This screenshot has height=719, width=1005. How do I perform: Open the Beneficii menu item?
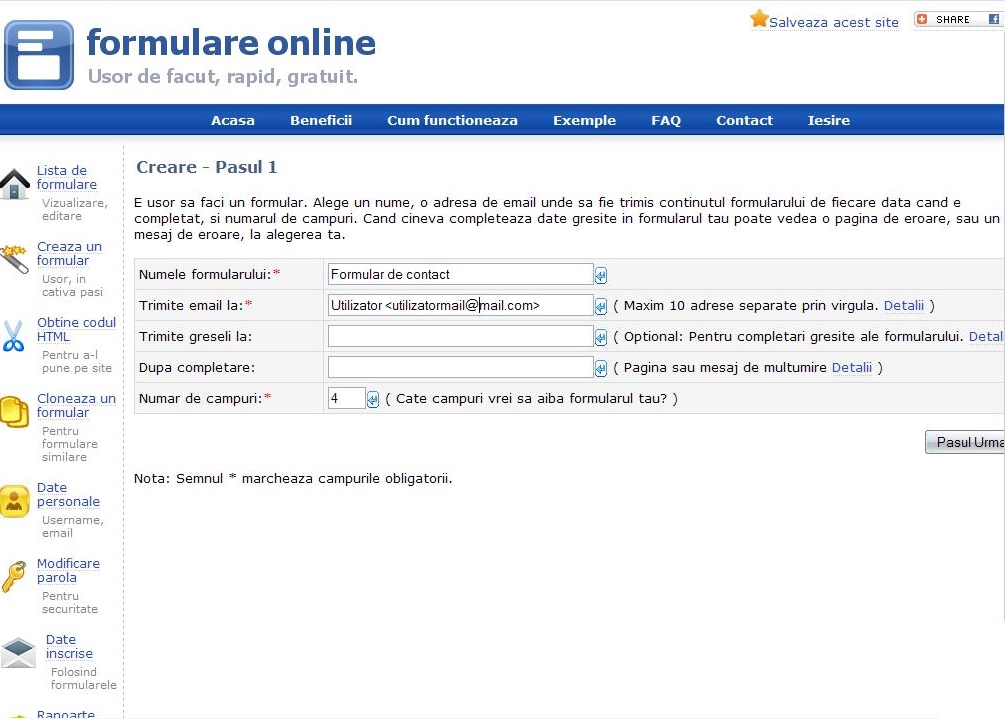[x=321, y=120]
